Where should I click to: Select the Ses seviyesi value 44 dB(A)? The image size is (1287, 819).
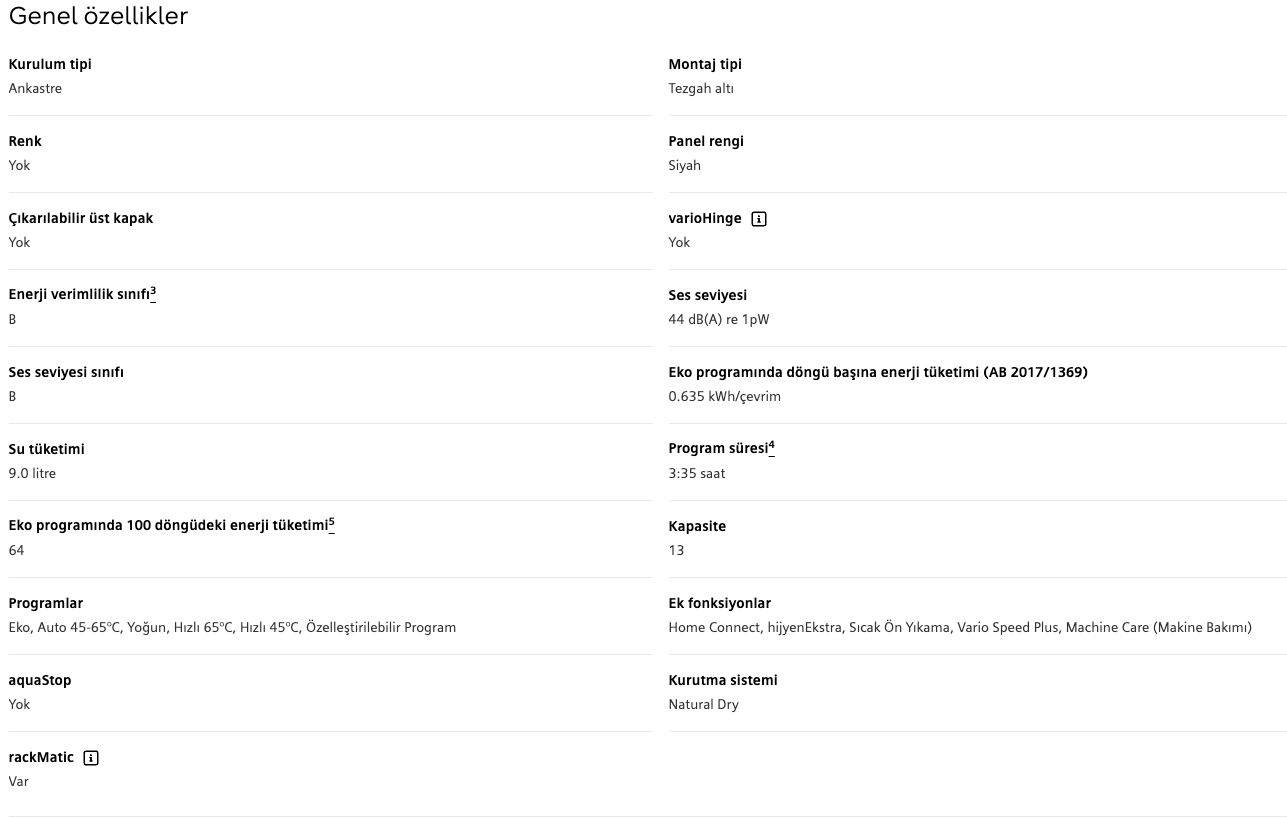click(x=718, y=319)
